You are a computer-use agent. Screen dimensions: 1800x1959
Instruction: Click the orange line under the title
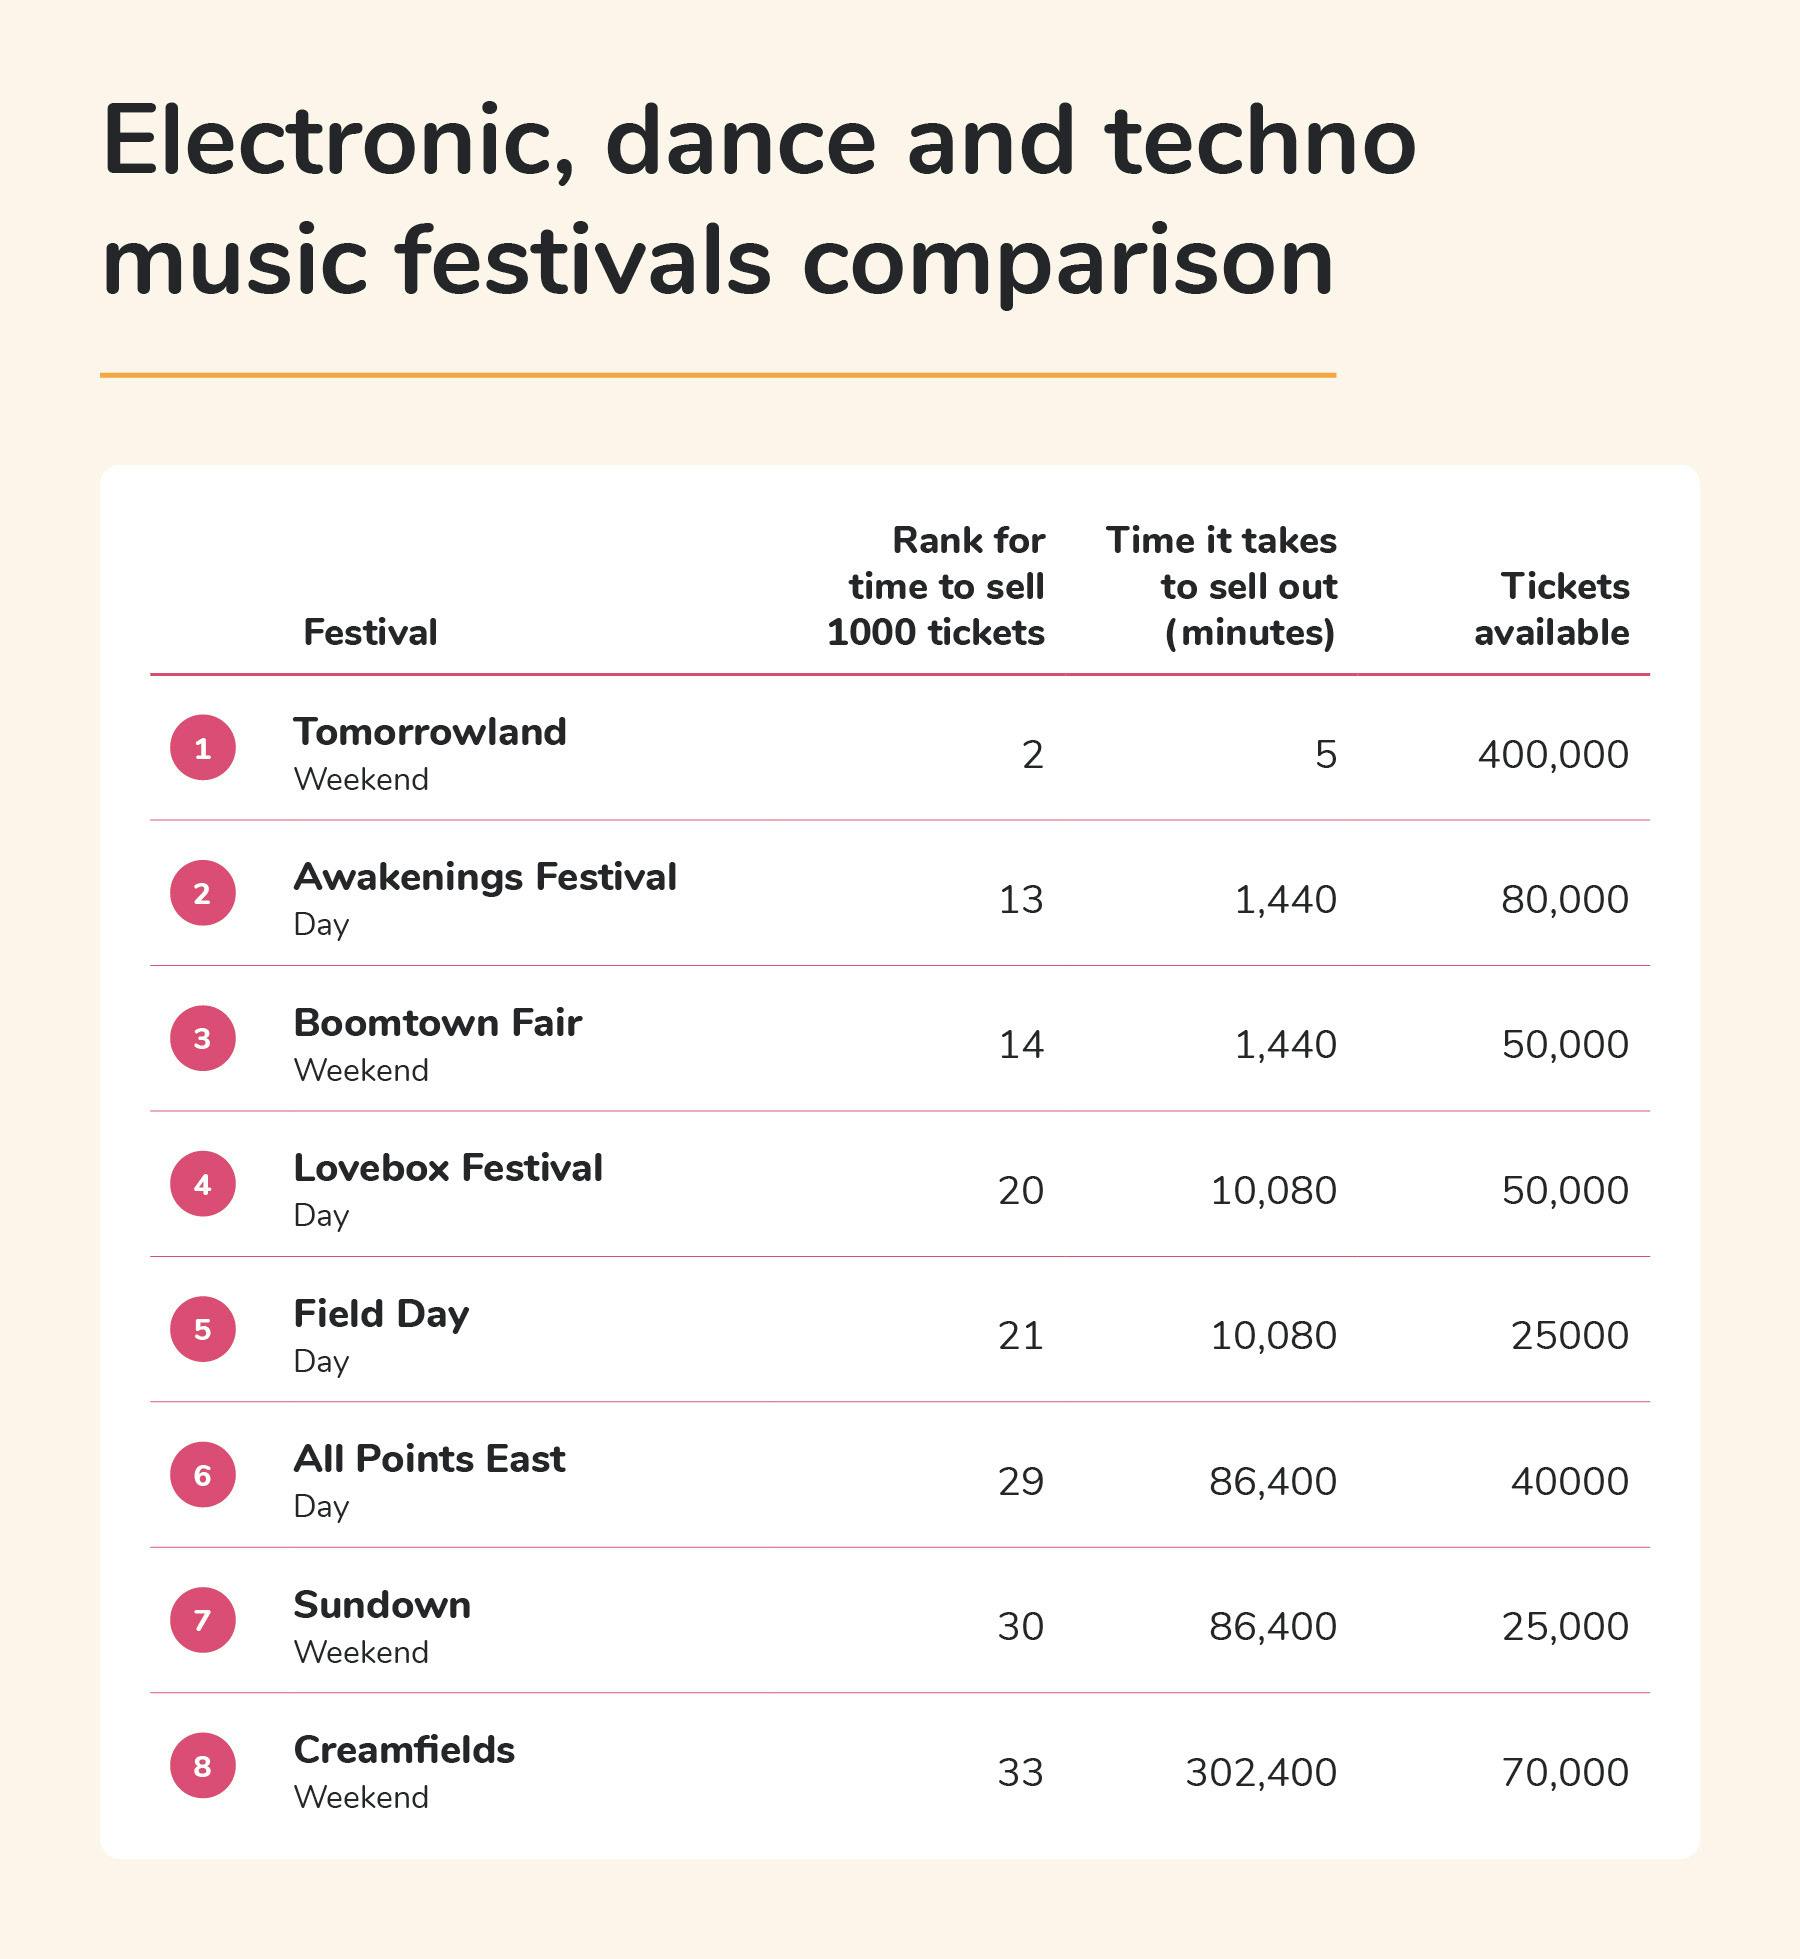click(718, 376)
